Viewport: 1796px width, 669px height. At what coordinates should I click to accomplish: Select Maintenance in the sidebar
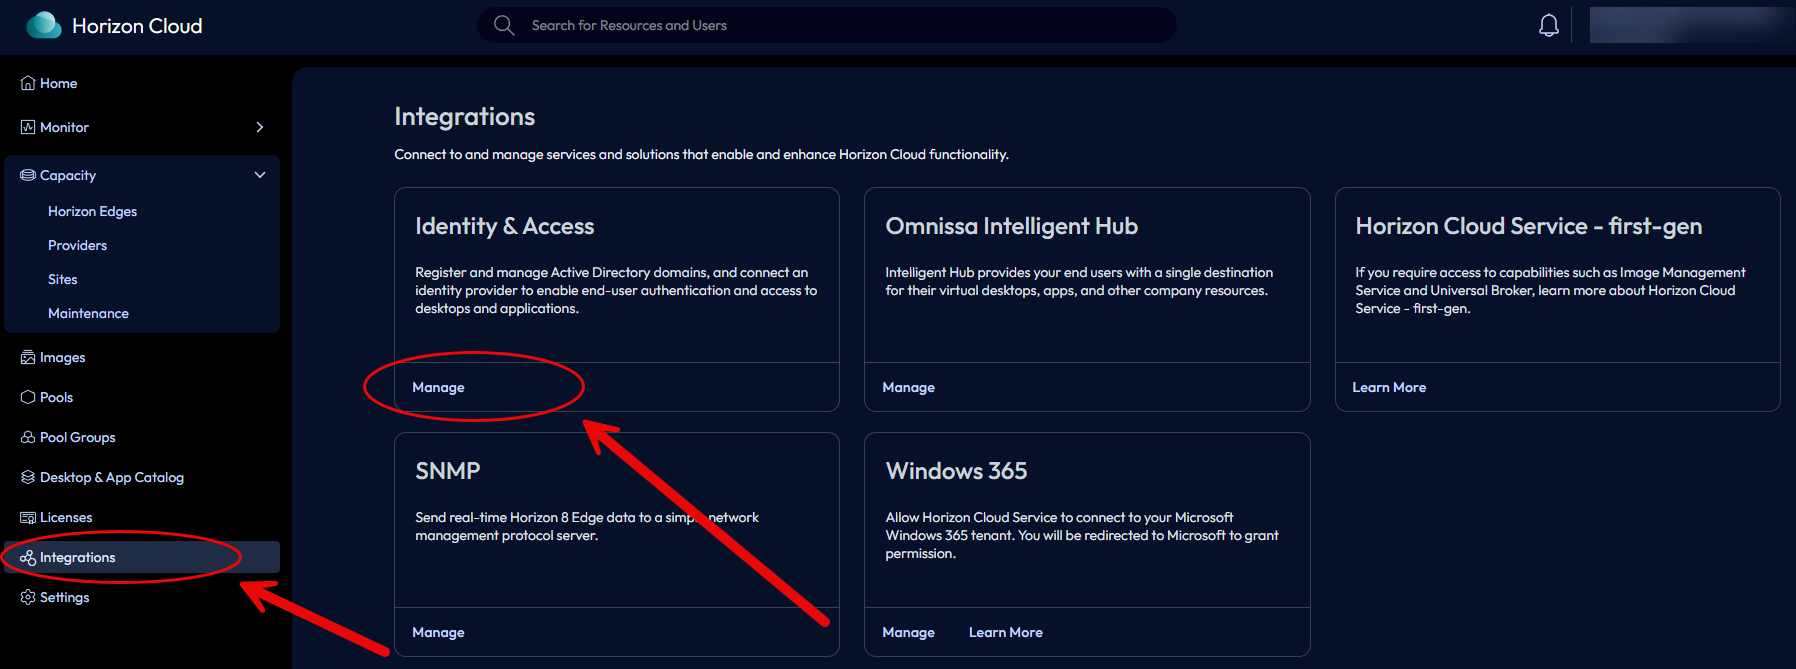(88, 313)
